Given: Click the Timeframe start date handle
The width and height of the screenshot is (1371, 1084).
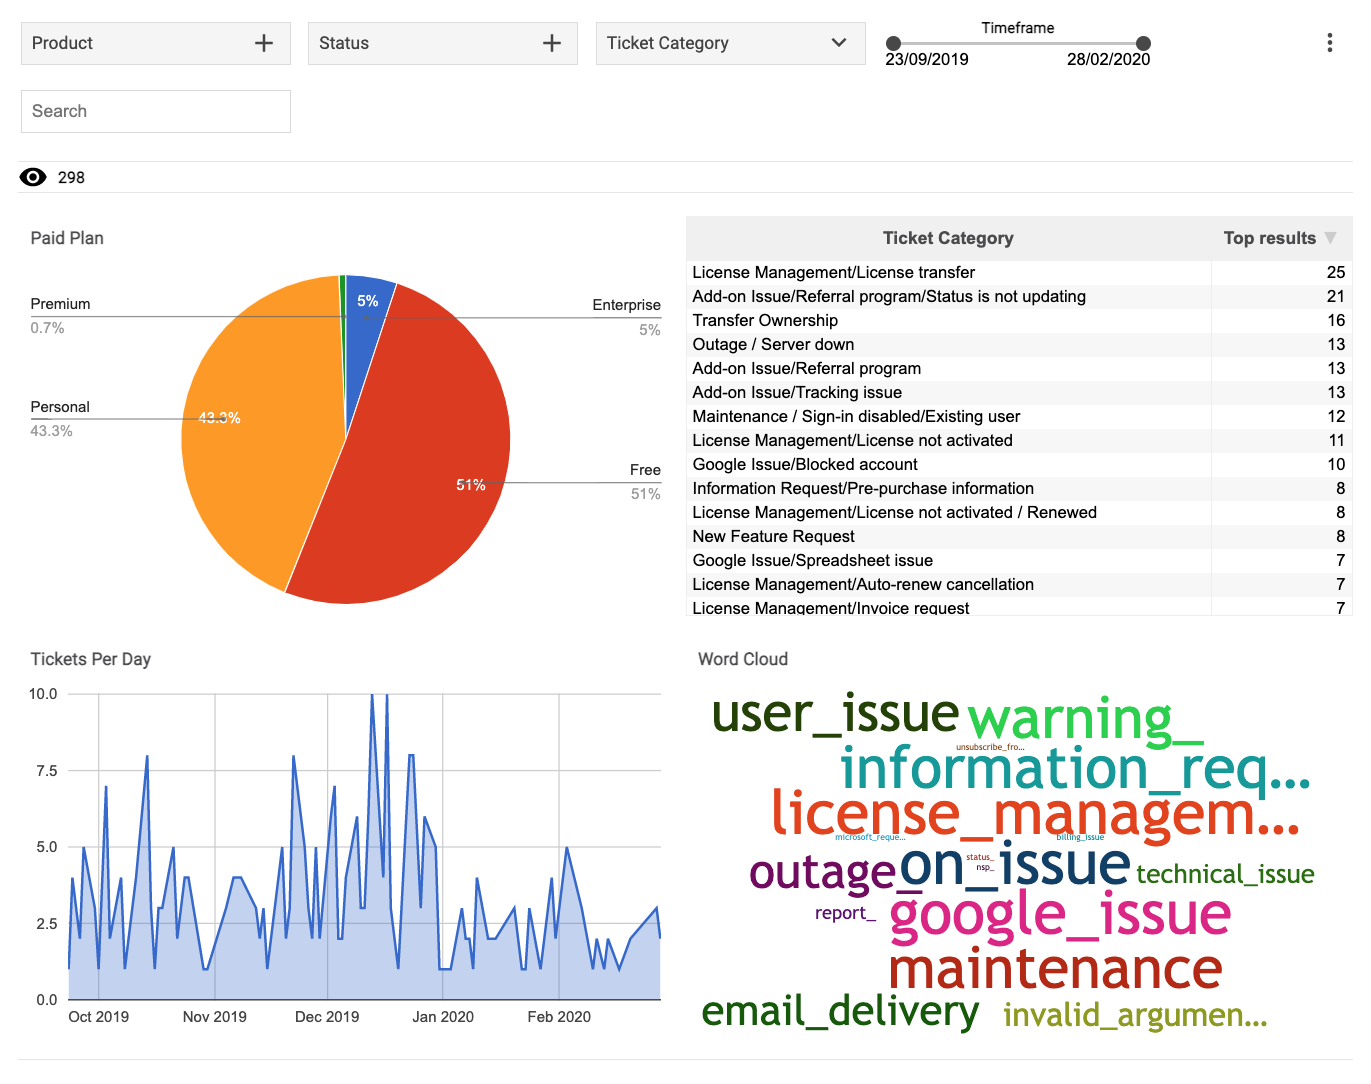Looking at the screenshot, I should [x=894, y=43].
